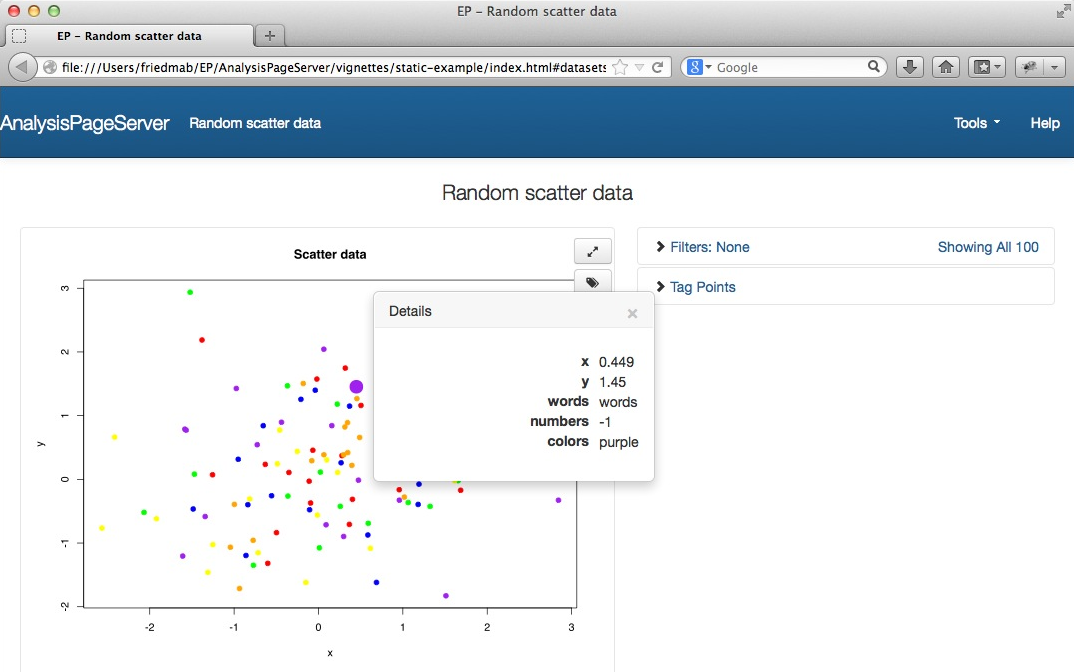
Task: Bookmark the page with the star icon
Action: (620, 67)
